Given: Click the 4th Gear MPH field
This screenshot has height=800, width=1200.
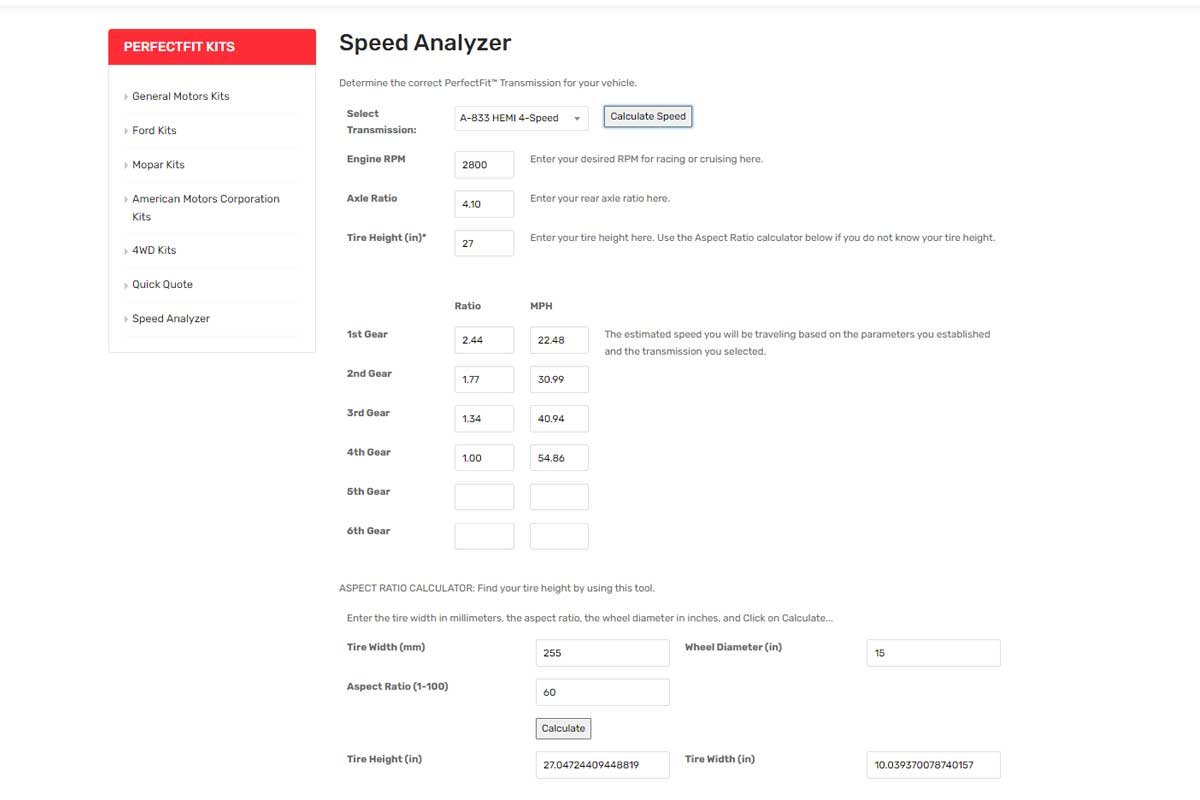Looking at the screenshot, I should tap(559, 458).
